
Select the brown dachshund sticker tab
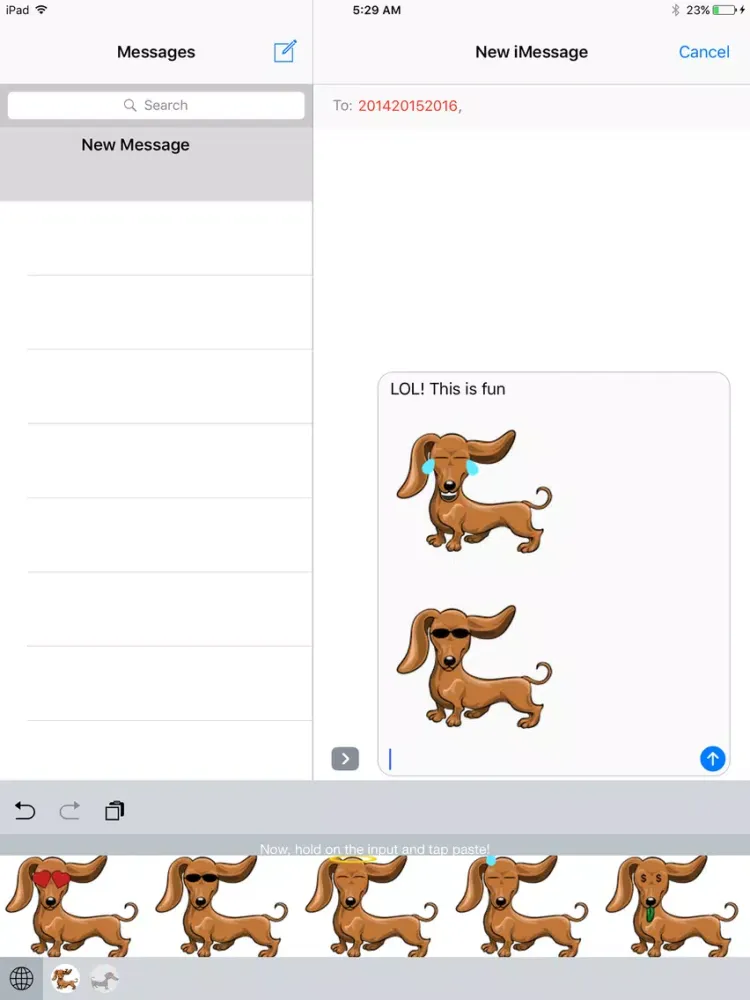pos(65,978)
